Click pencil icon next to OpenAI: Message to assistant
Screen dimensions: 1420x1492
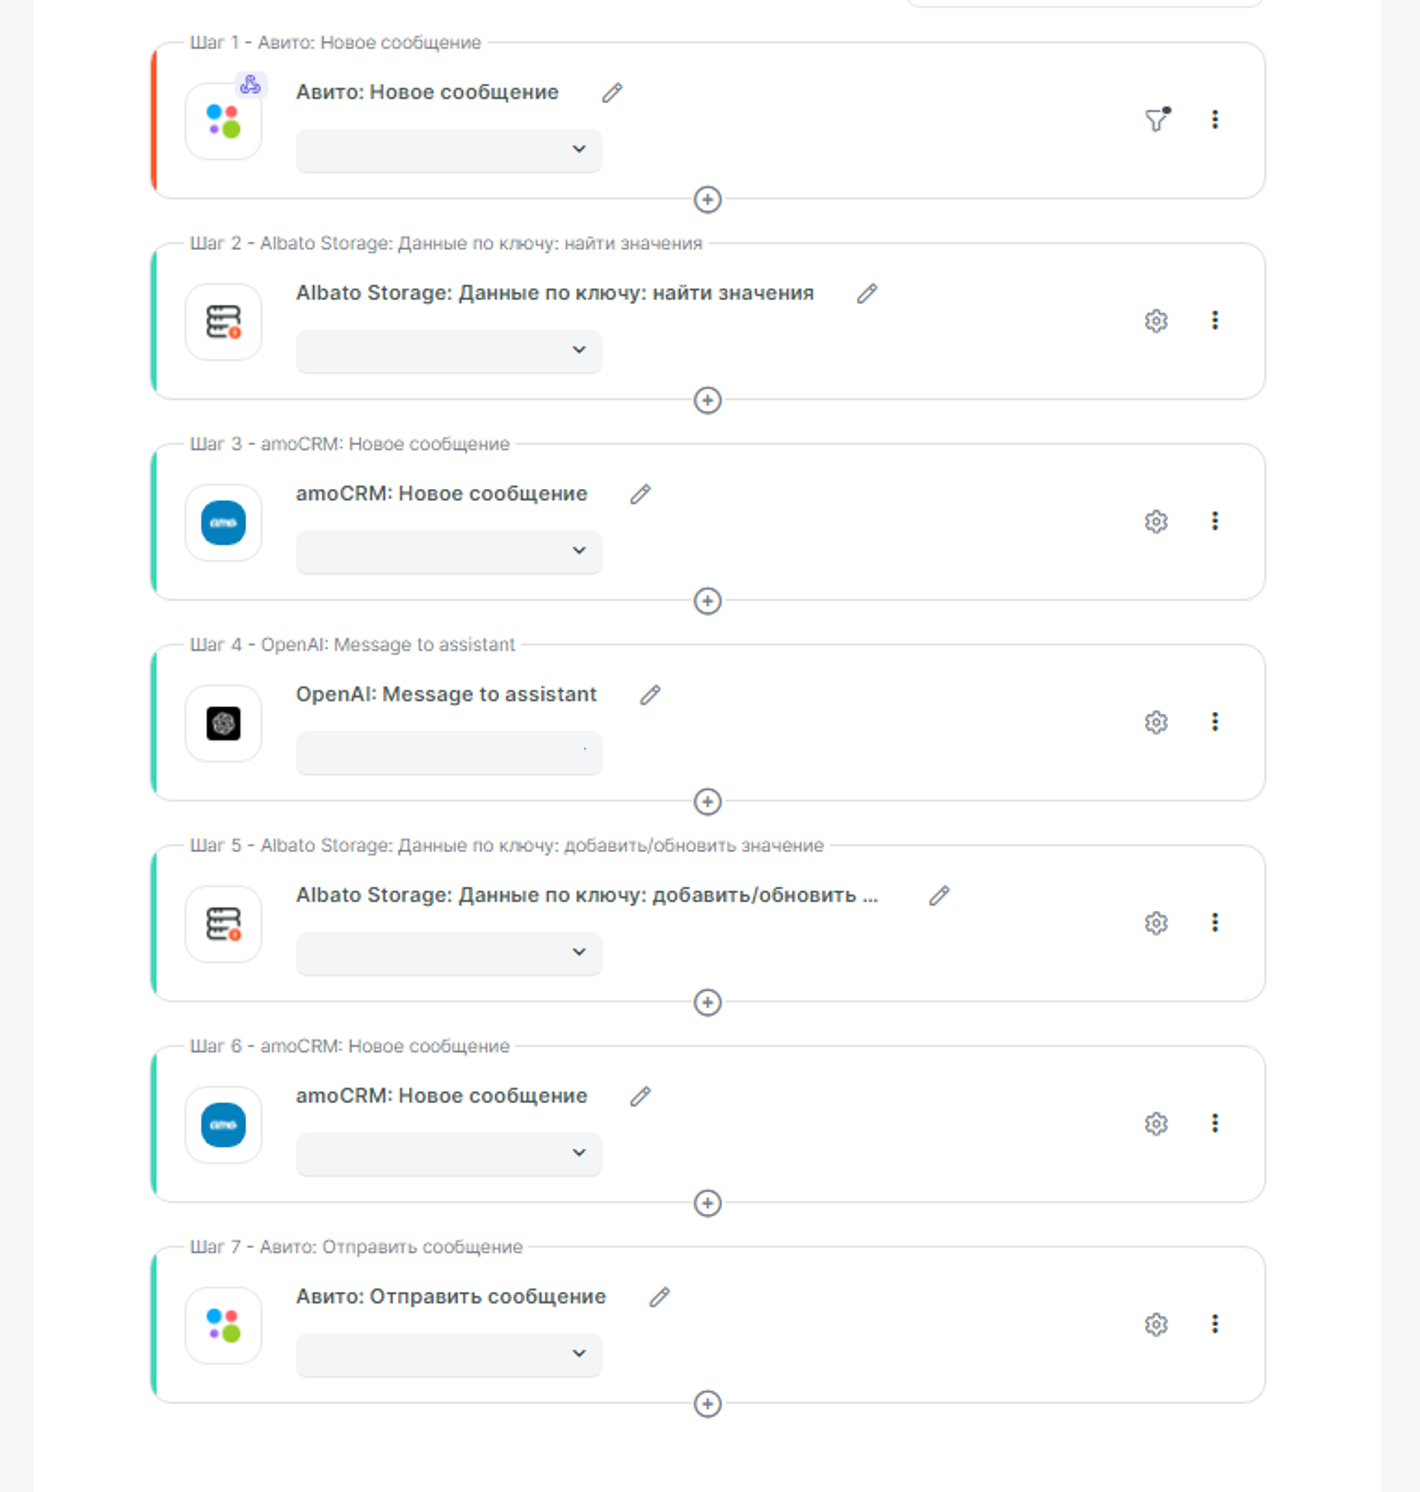(650, 695)
